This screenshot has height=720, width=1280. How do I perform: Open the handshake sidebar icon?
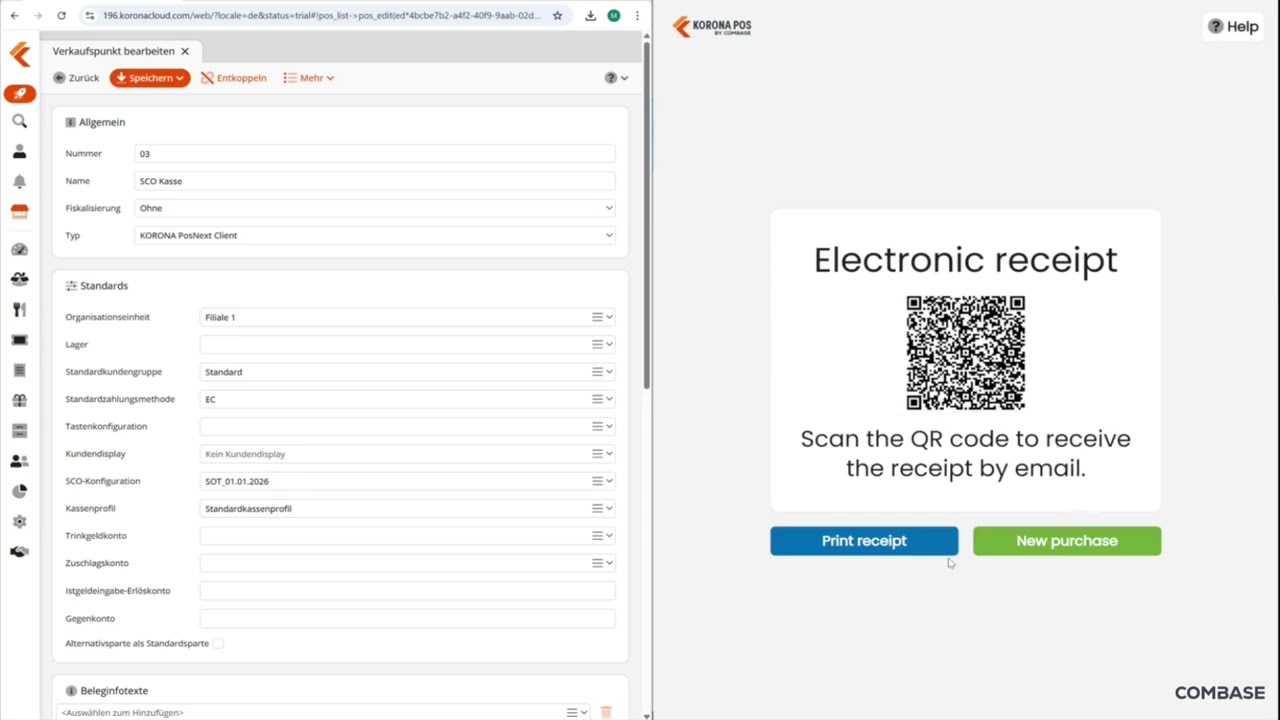click(19, 552)
